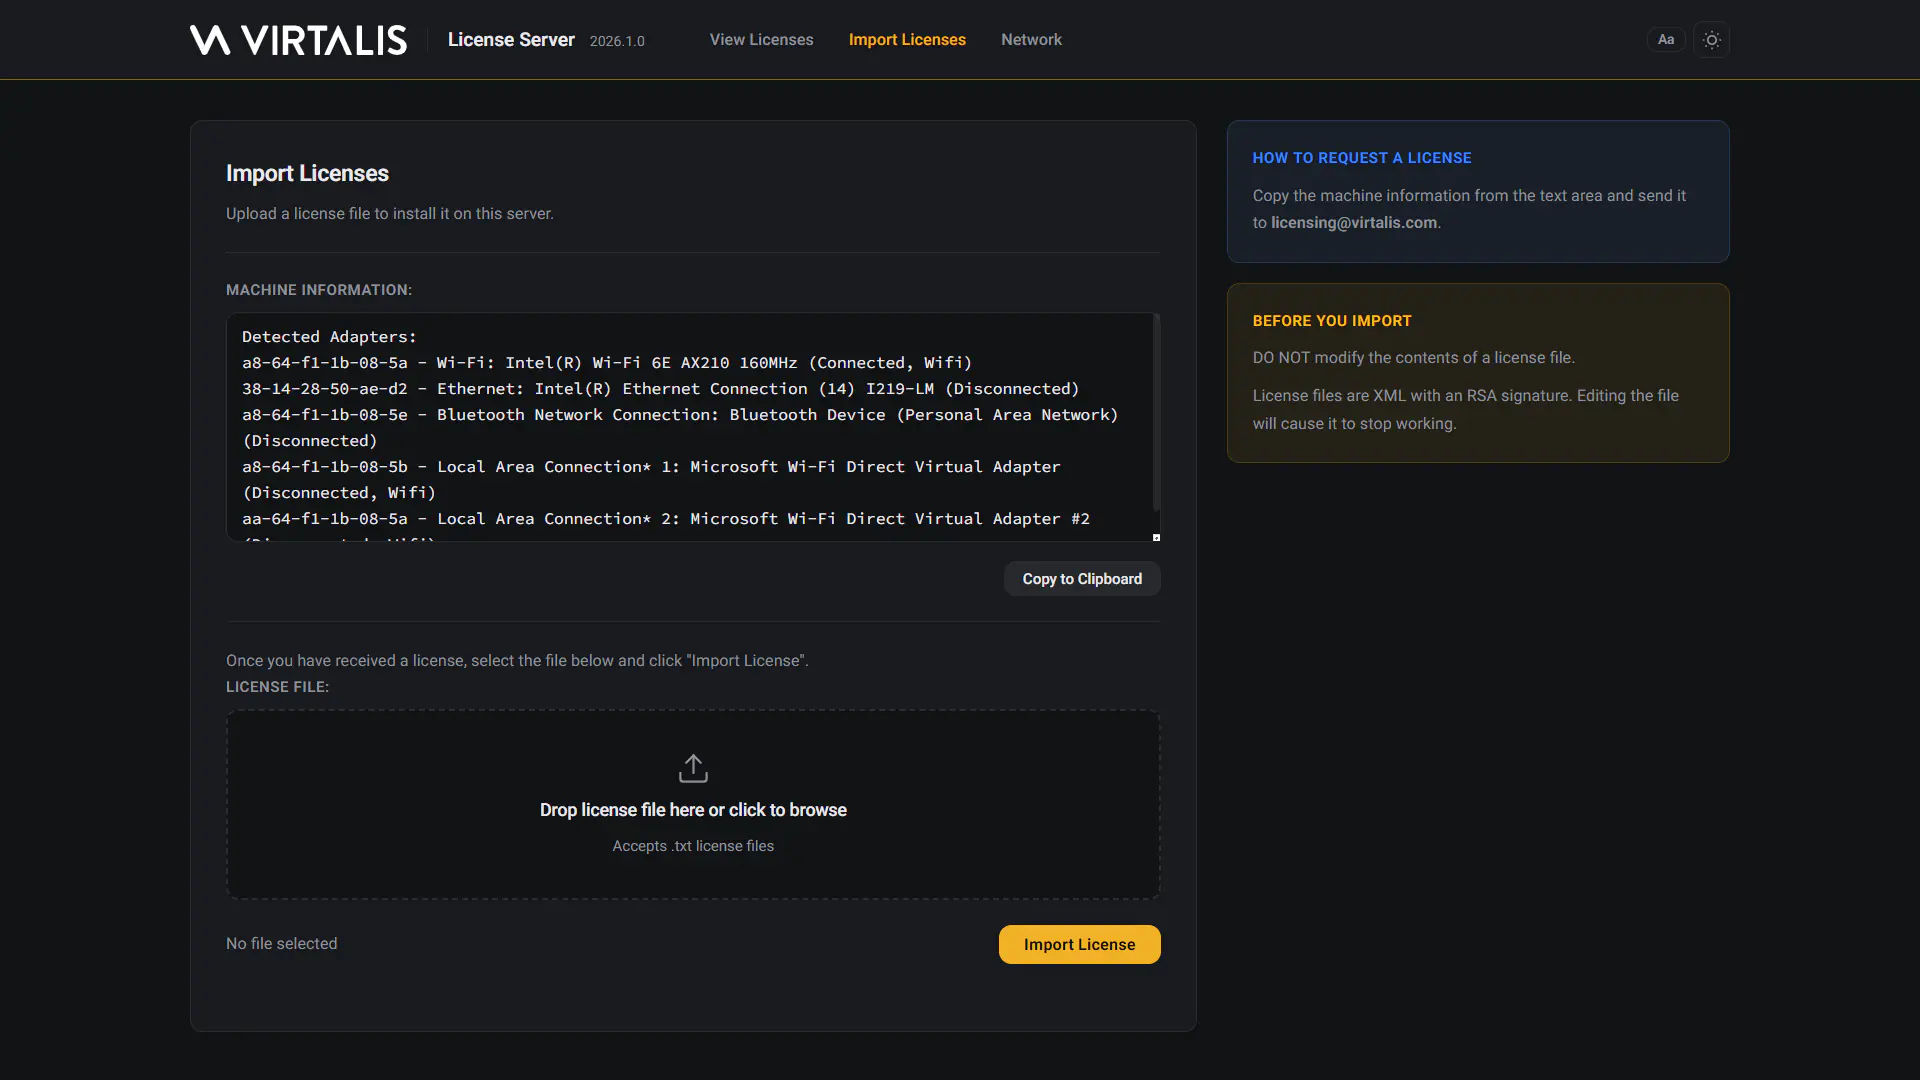The width and height of the screenshot is (1920, 1080).
Task: Click 'Drop license file here or click to browse'
Action: [693, 810]
